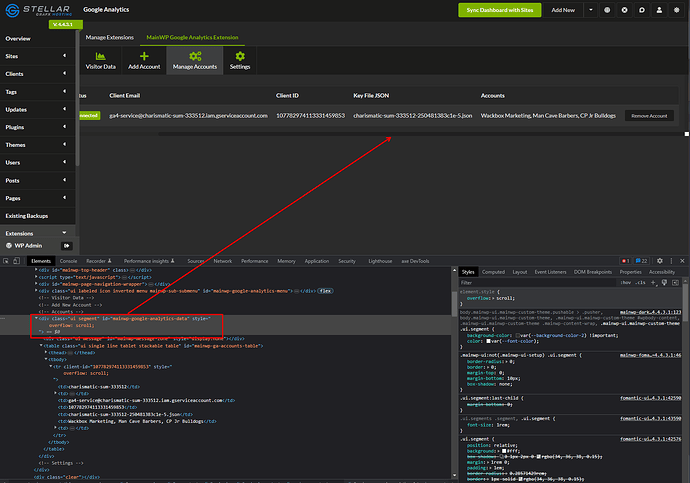Click the chat bubble icon in header
Viewport: 690px width, 483px height.
coord(642,10)
